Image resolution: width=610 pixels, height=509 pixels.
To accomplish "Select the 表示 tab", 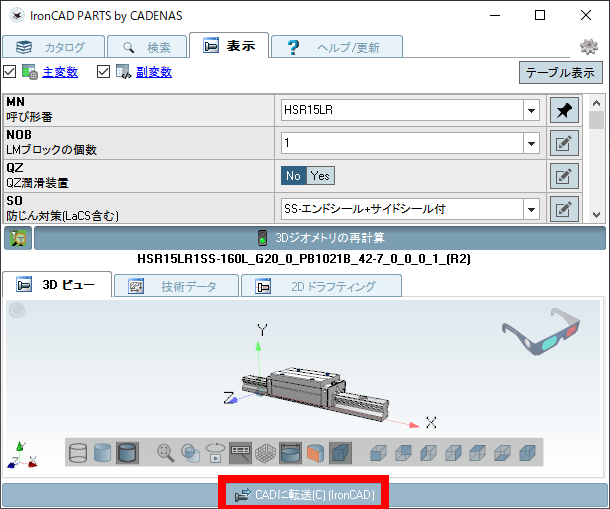I will [229, 46].
